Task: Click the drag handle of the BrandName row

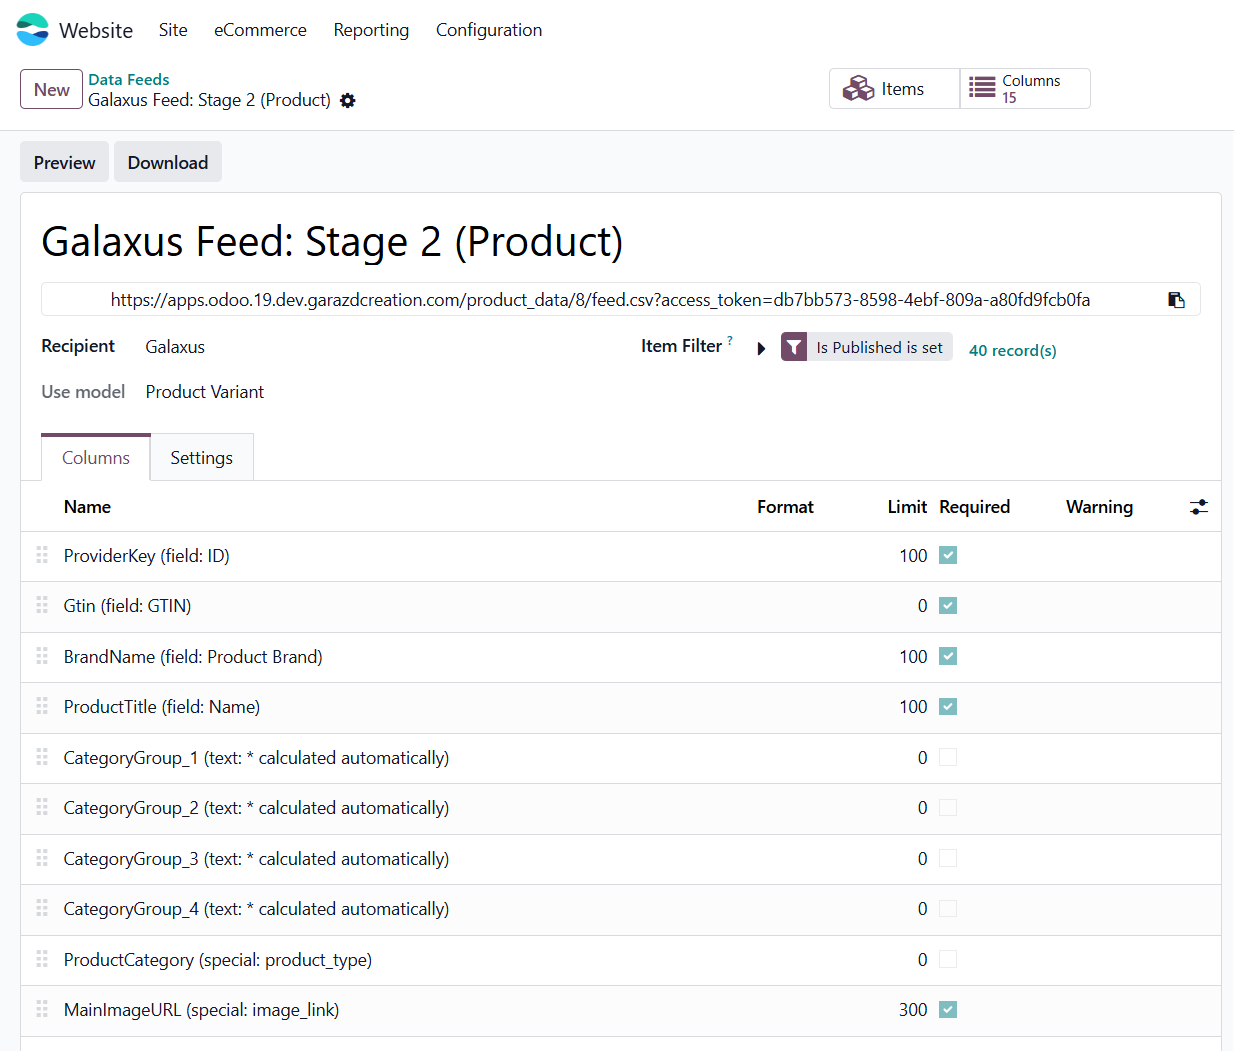Action: pos(42,656)
